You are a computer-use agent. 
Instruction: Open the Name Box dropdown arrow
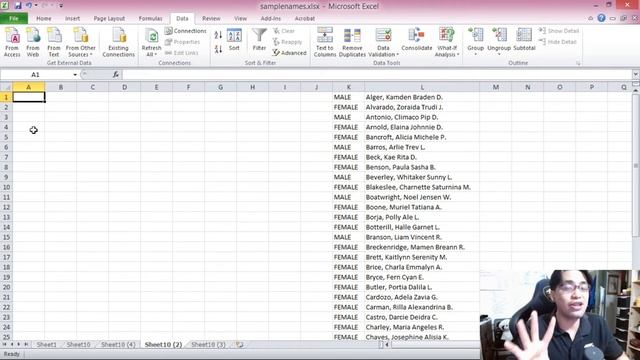pyautogui.click(x=75, y=75)
